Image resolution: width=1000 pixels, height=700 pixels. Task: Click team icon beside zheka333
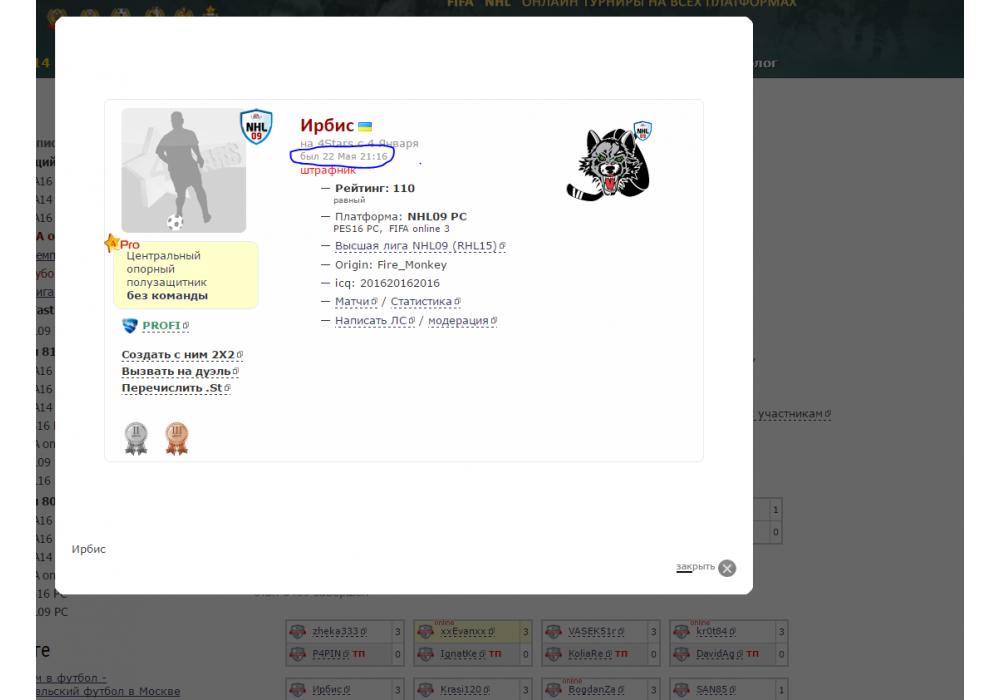298,631
